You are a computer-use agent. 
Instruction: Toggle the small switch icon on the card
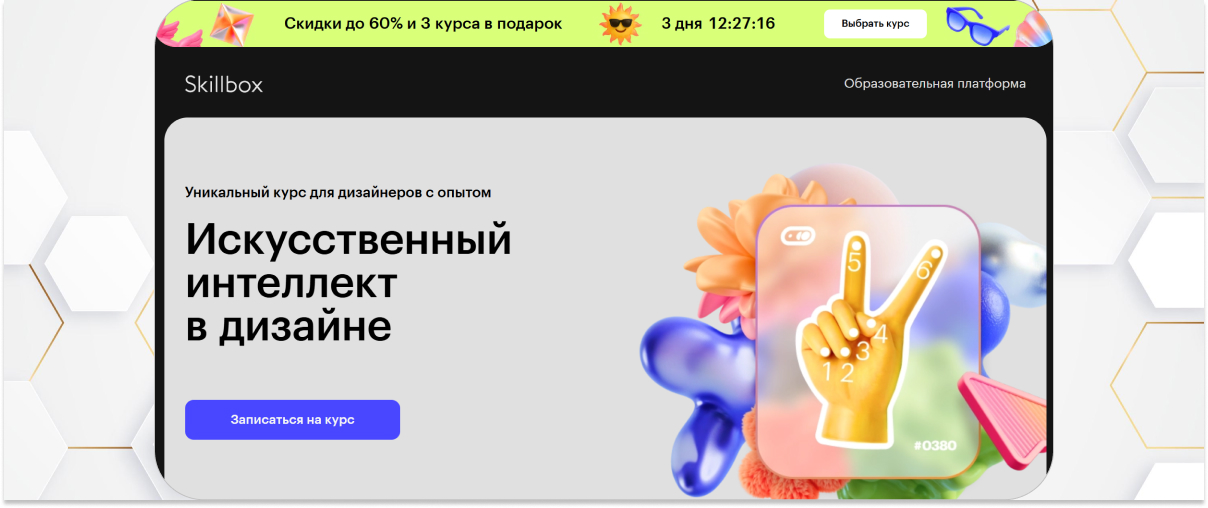(798, 236)
